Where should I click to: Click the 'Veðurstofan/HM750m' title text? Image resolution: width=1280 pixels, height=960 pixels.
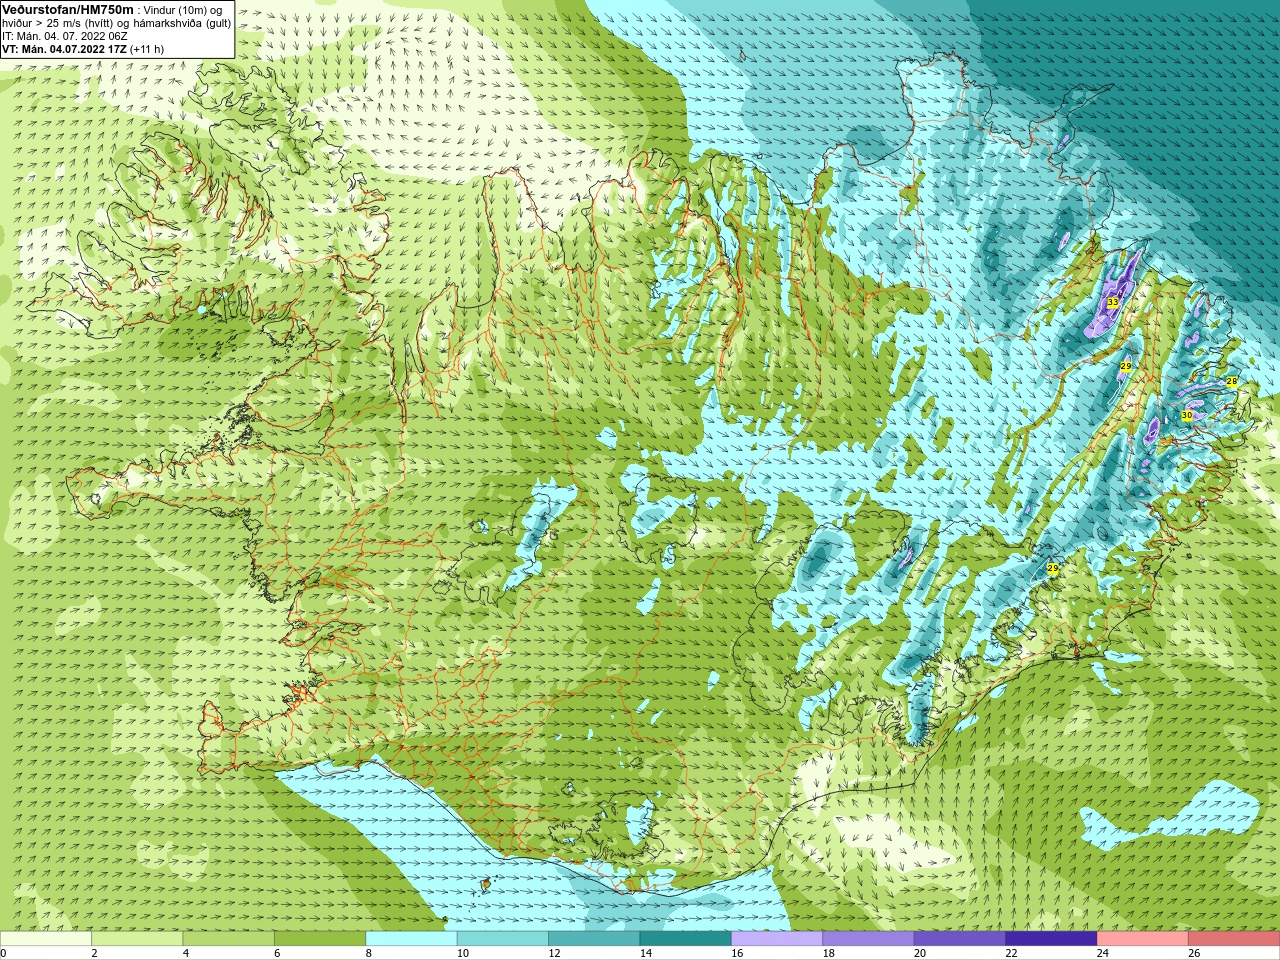[67, 9]
